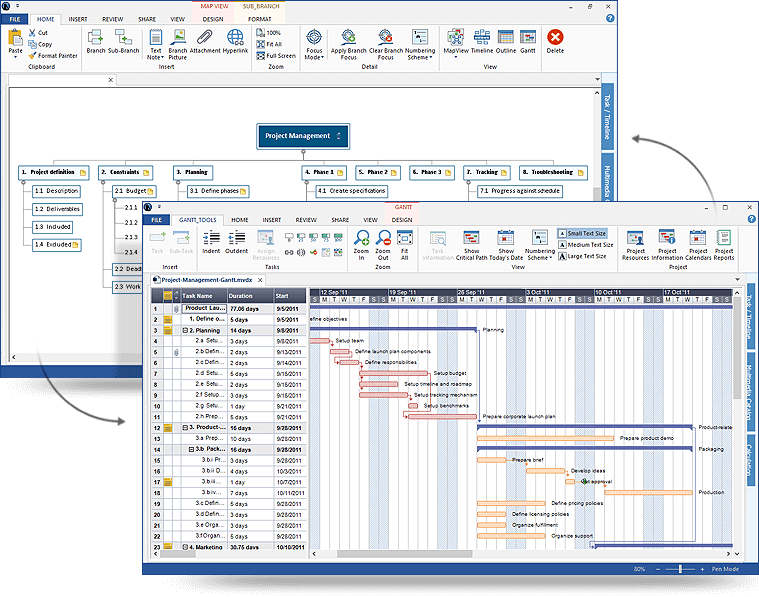Click Project-Management-Gantt.mvdx document tab
Screen dimensions: 759x597
pyautogui.click(x=207, y=280)
